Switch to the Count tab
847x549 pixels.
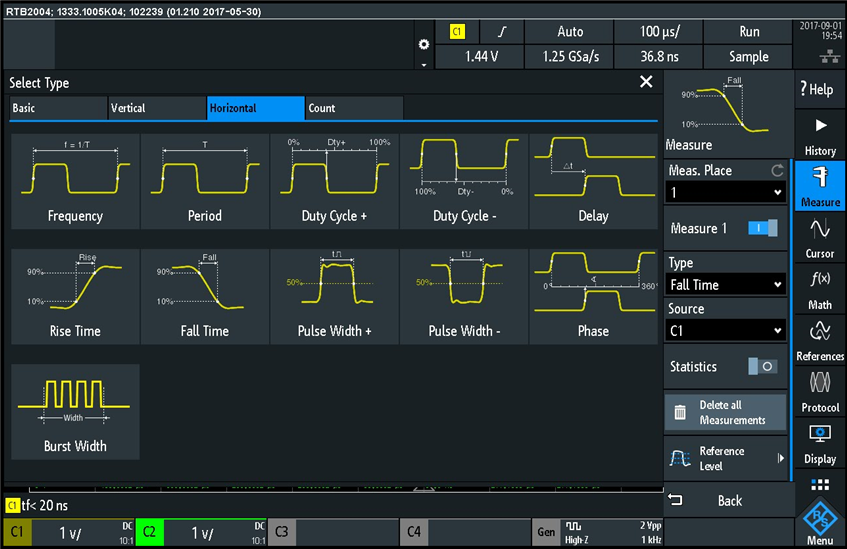[354, 108]
